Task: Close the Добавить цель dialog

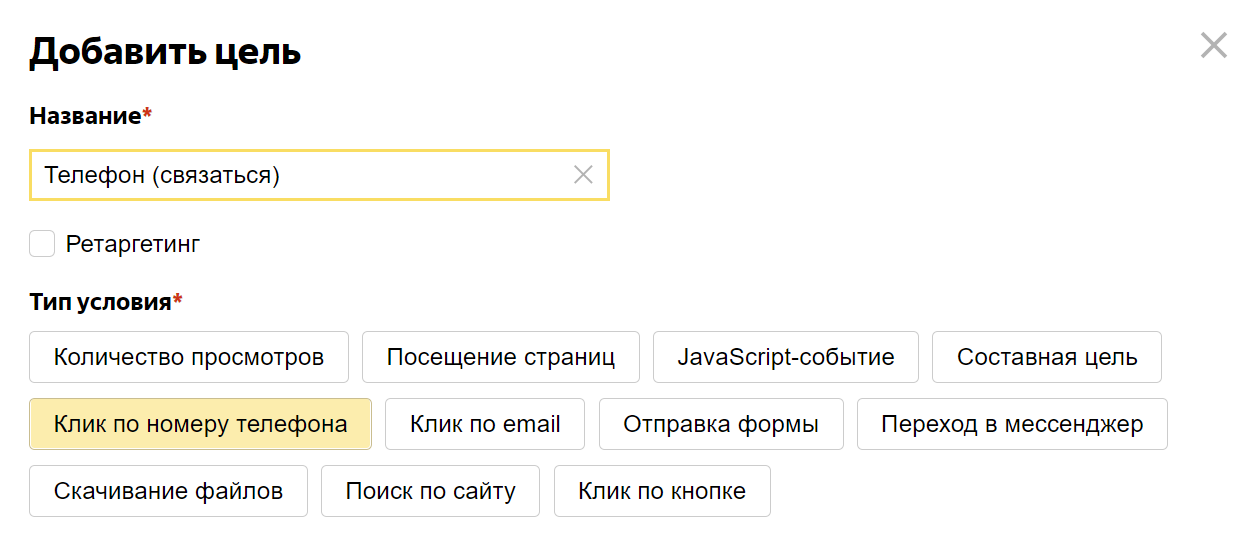Action: [1213, 45]
